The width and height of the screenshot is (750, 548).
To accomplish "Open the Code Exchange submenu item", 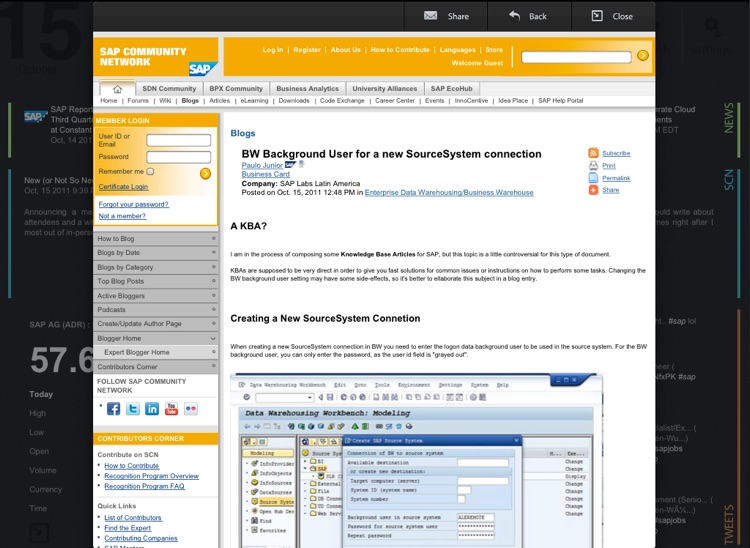I will pyautogui.click(x=342, y=101).
